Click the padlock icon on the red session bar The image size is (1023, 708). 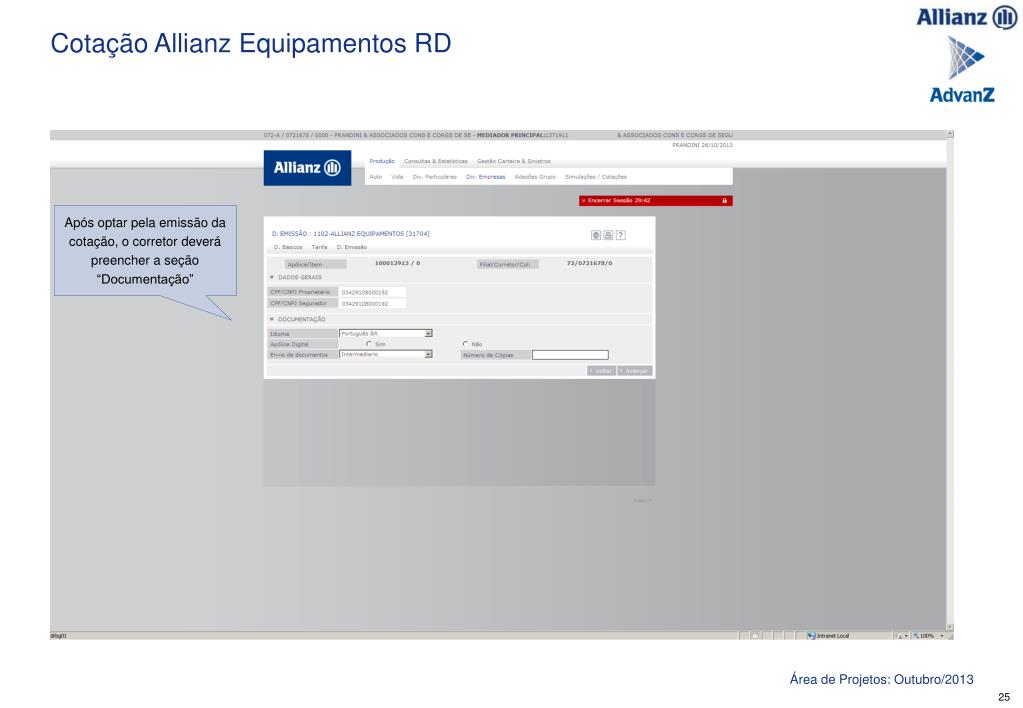click(724, 200)
